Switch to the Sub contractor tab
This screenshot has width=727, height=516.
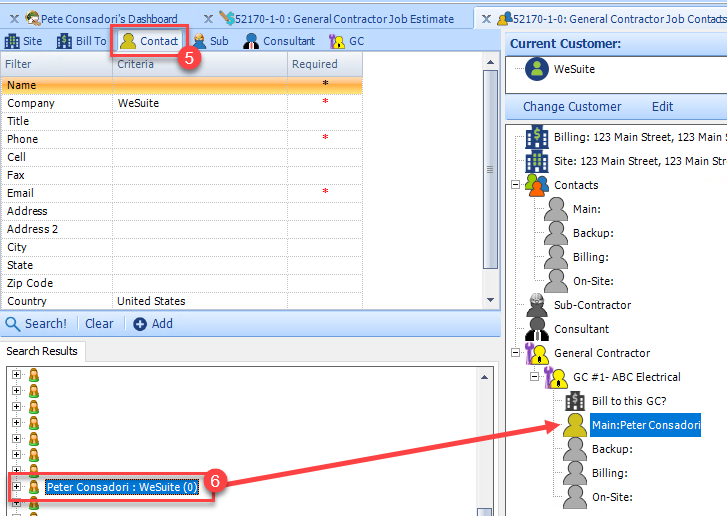[x=211, y=41]
